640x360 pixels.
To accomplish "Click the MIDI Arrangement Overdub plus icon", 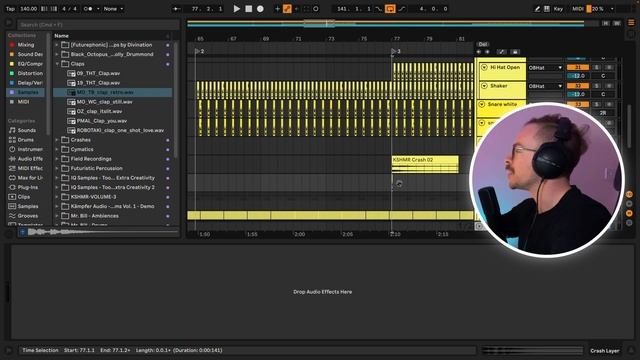I will (277, 9).
